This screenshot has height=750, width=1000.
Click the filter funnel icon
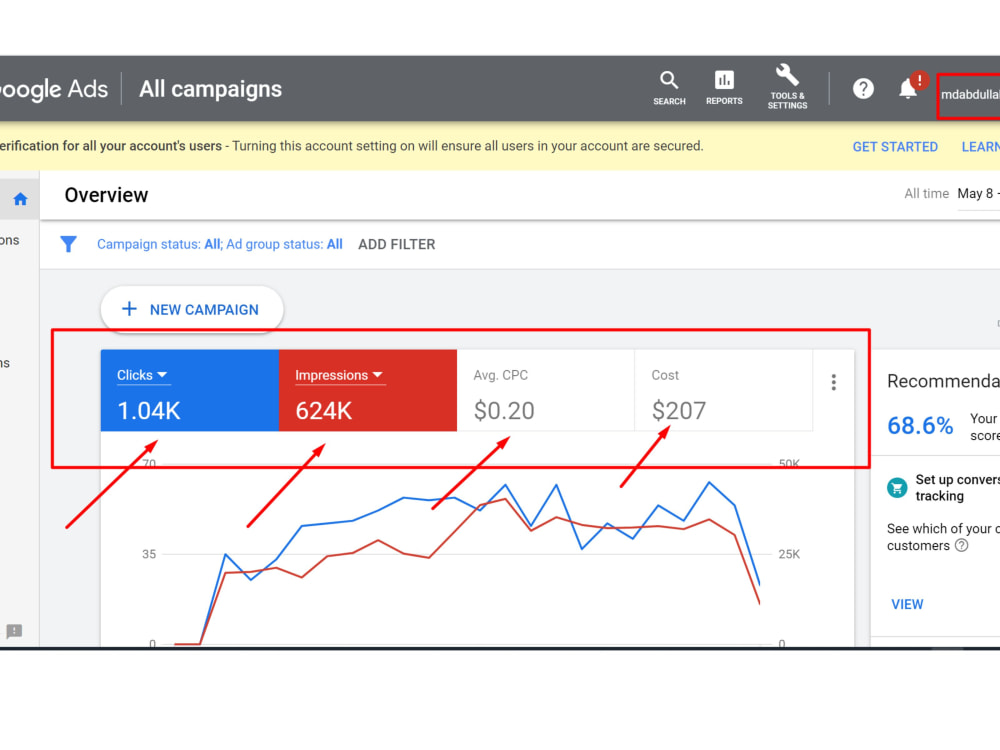(68, 244)
